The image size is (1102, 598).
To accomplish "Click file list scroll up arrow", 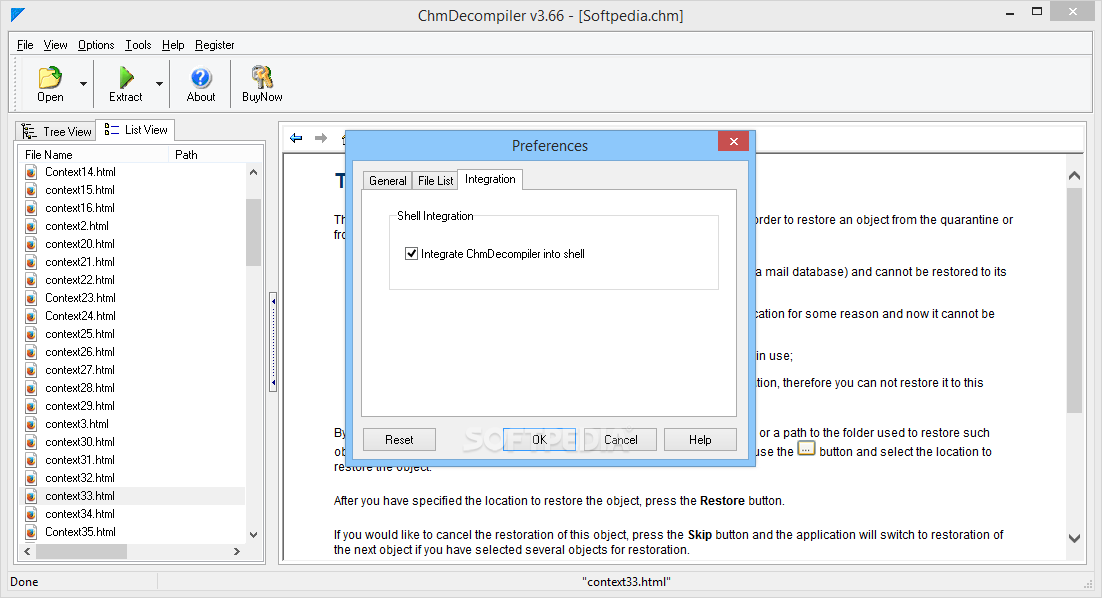I will [253, 172].
